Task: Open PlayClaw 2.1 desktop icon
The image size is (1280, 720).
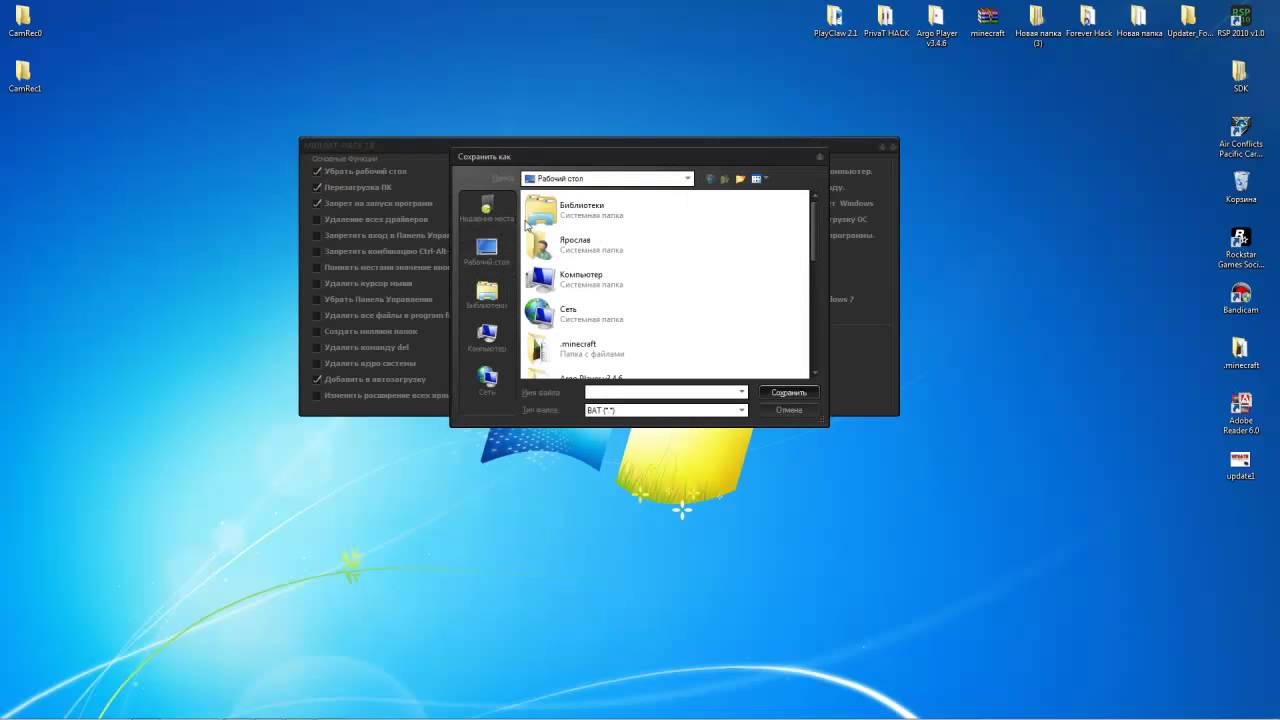Action: 835,21
